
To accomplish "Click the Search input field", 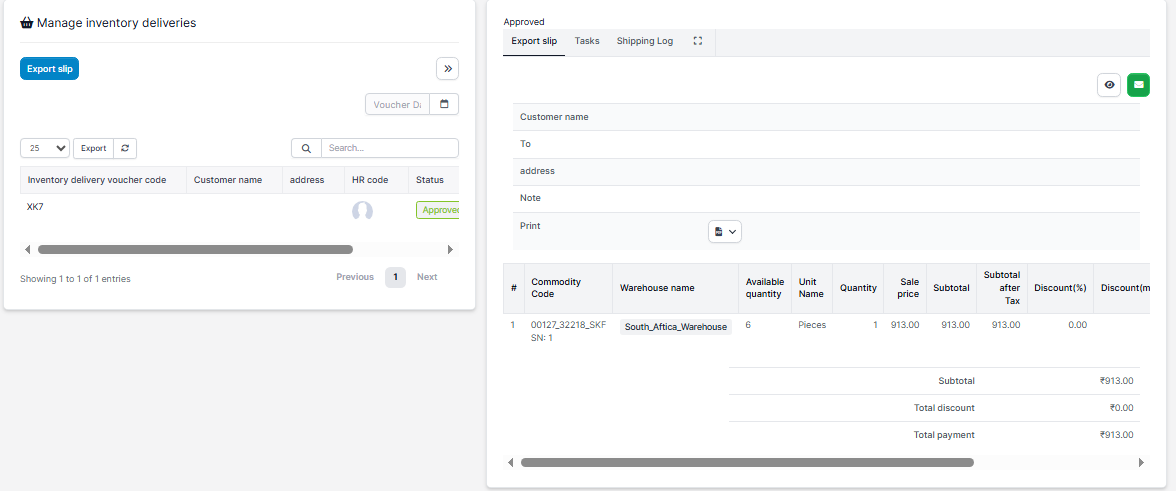I will 390,148.
